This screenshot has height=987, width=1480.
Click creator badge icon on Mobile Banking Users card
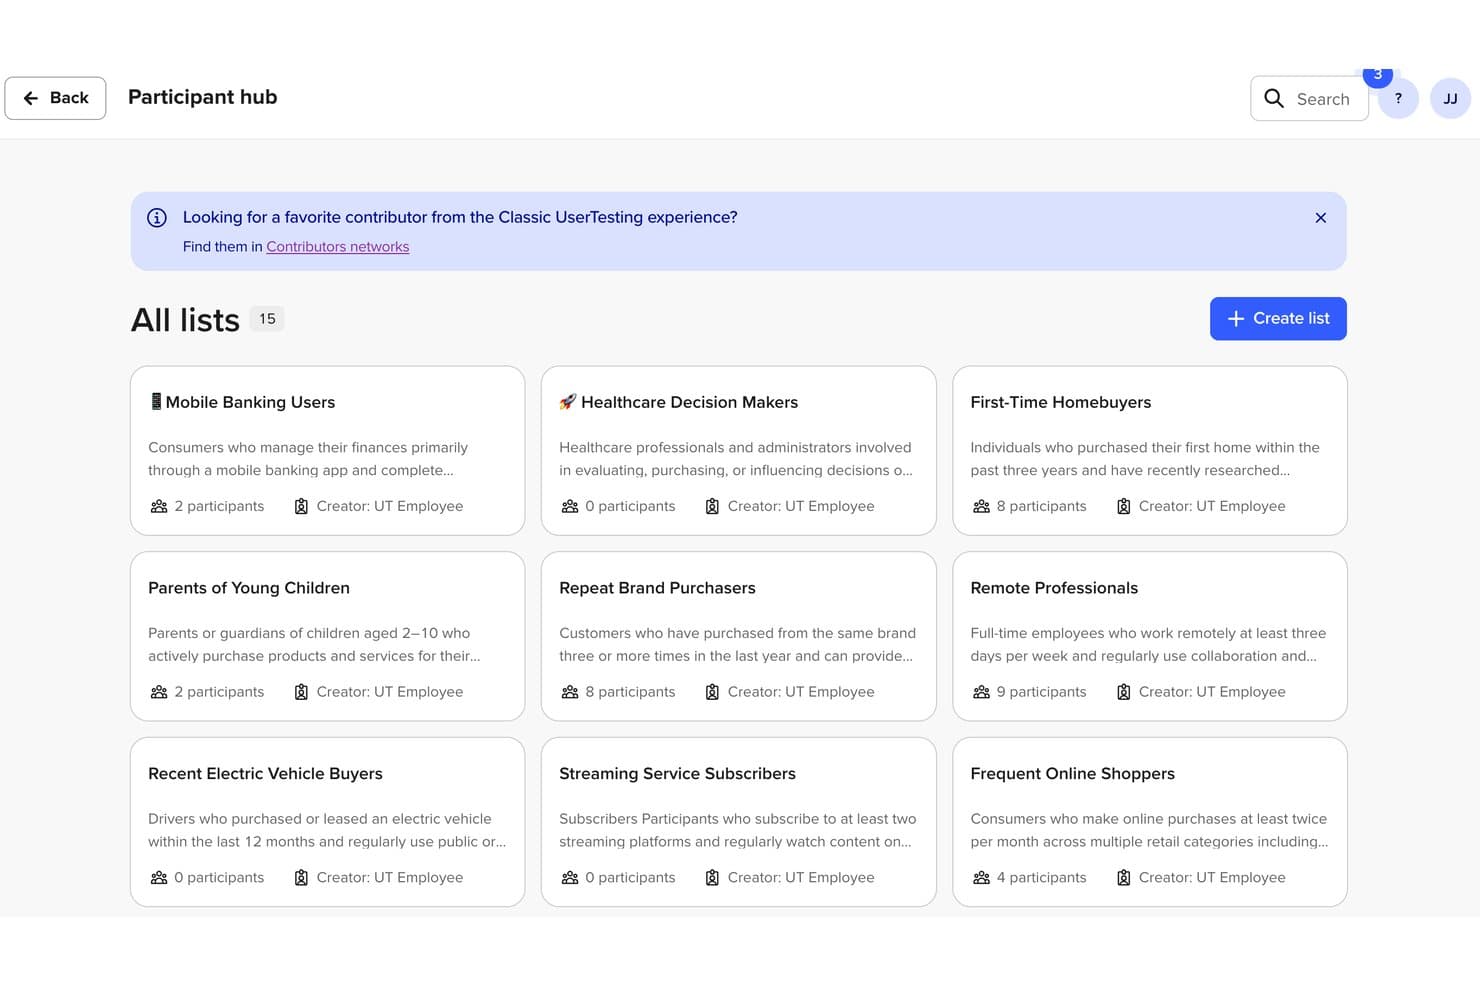301,506
